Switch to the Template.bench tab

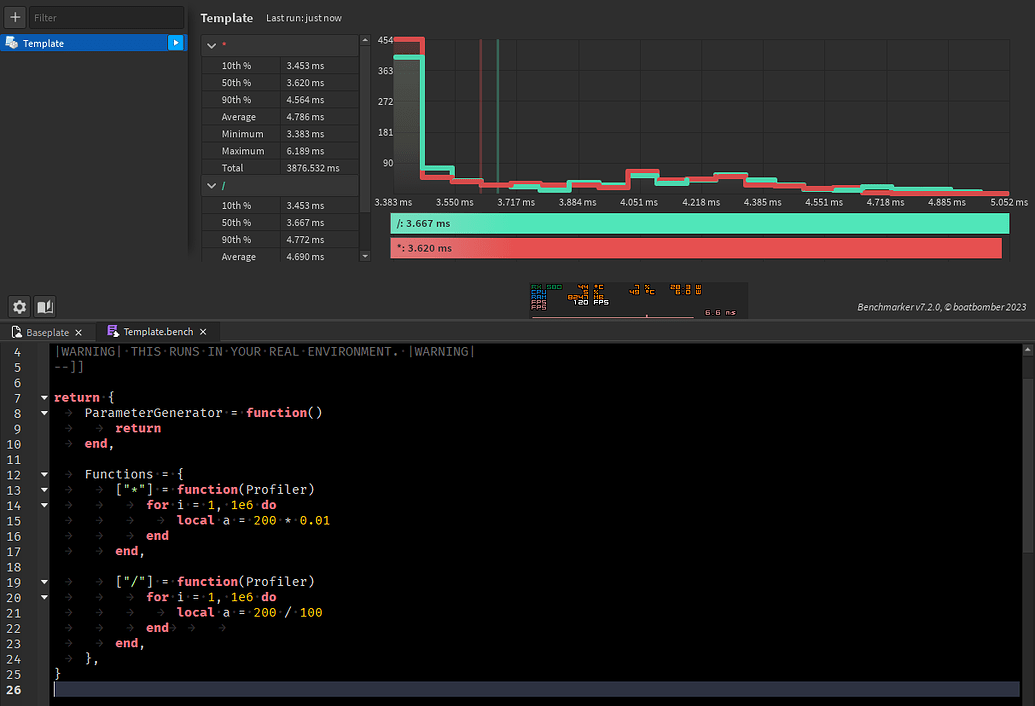point(160,331)
